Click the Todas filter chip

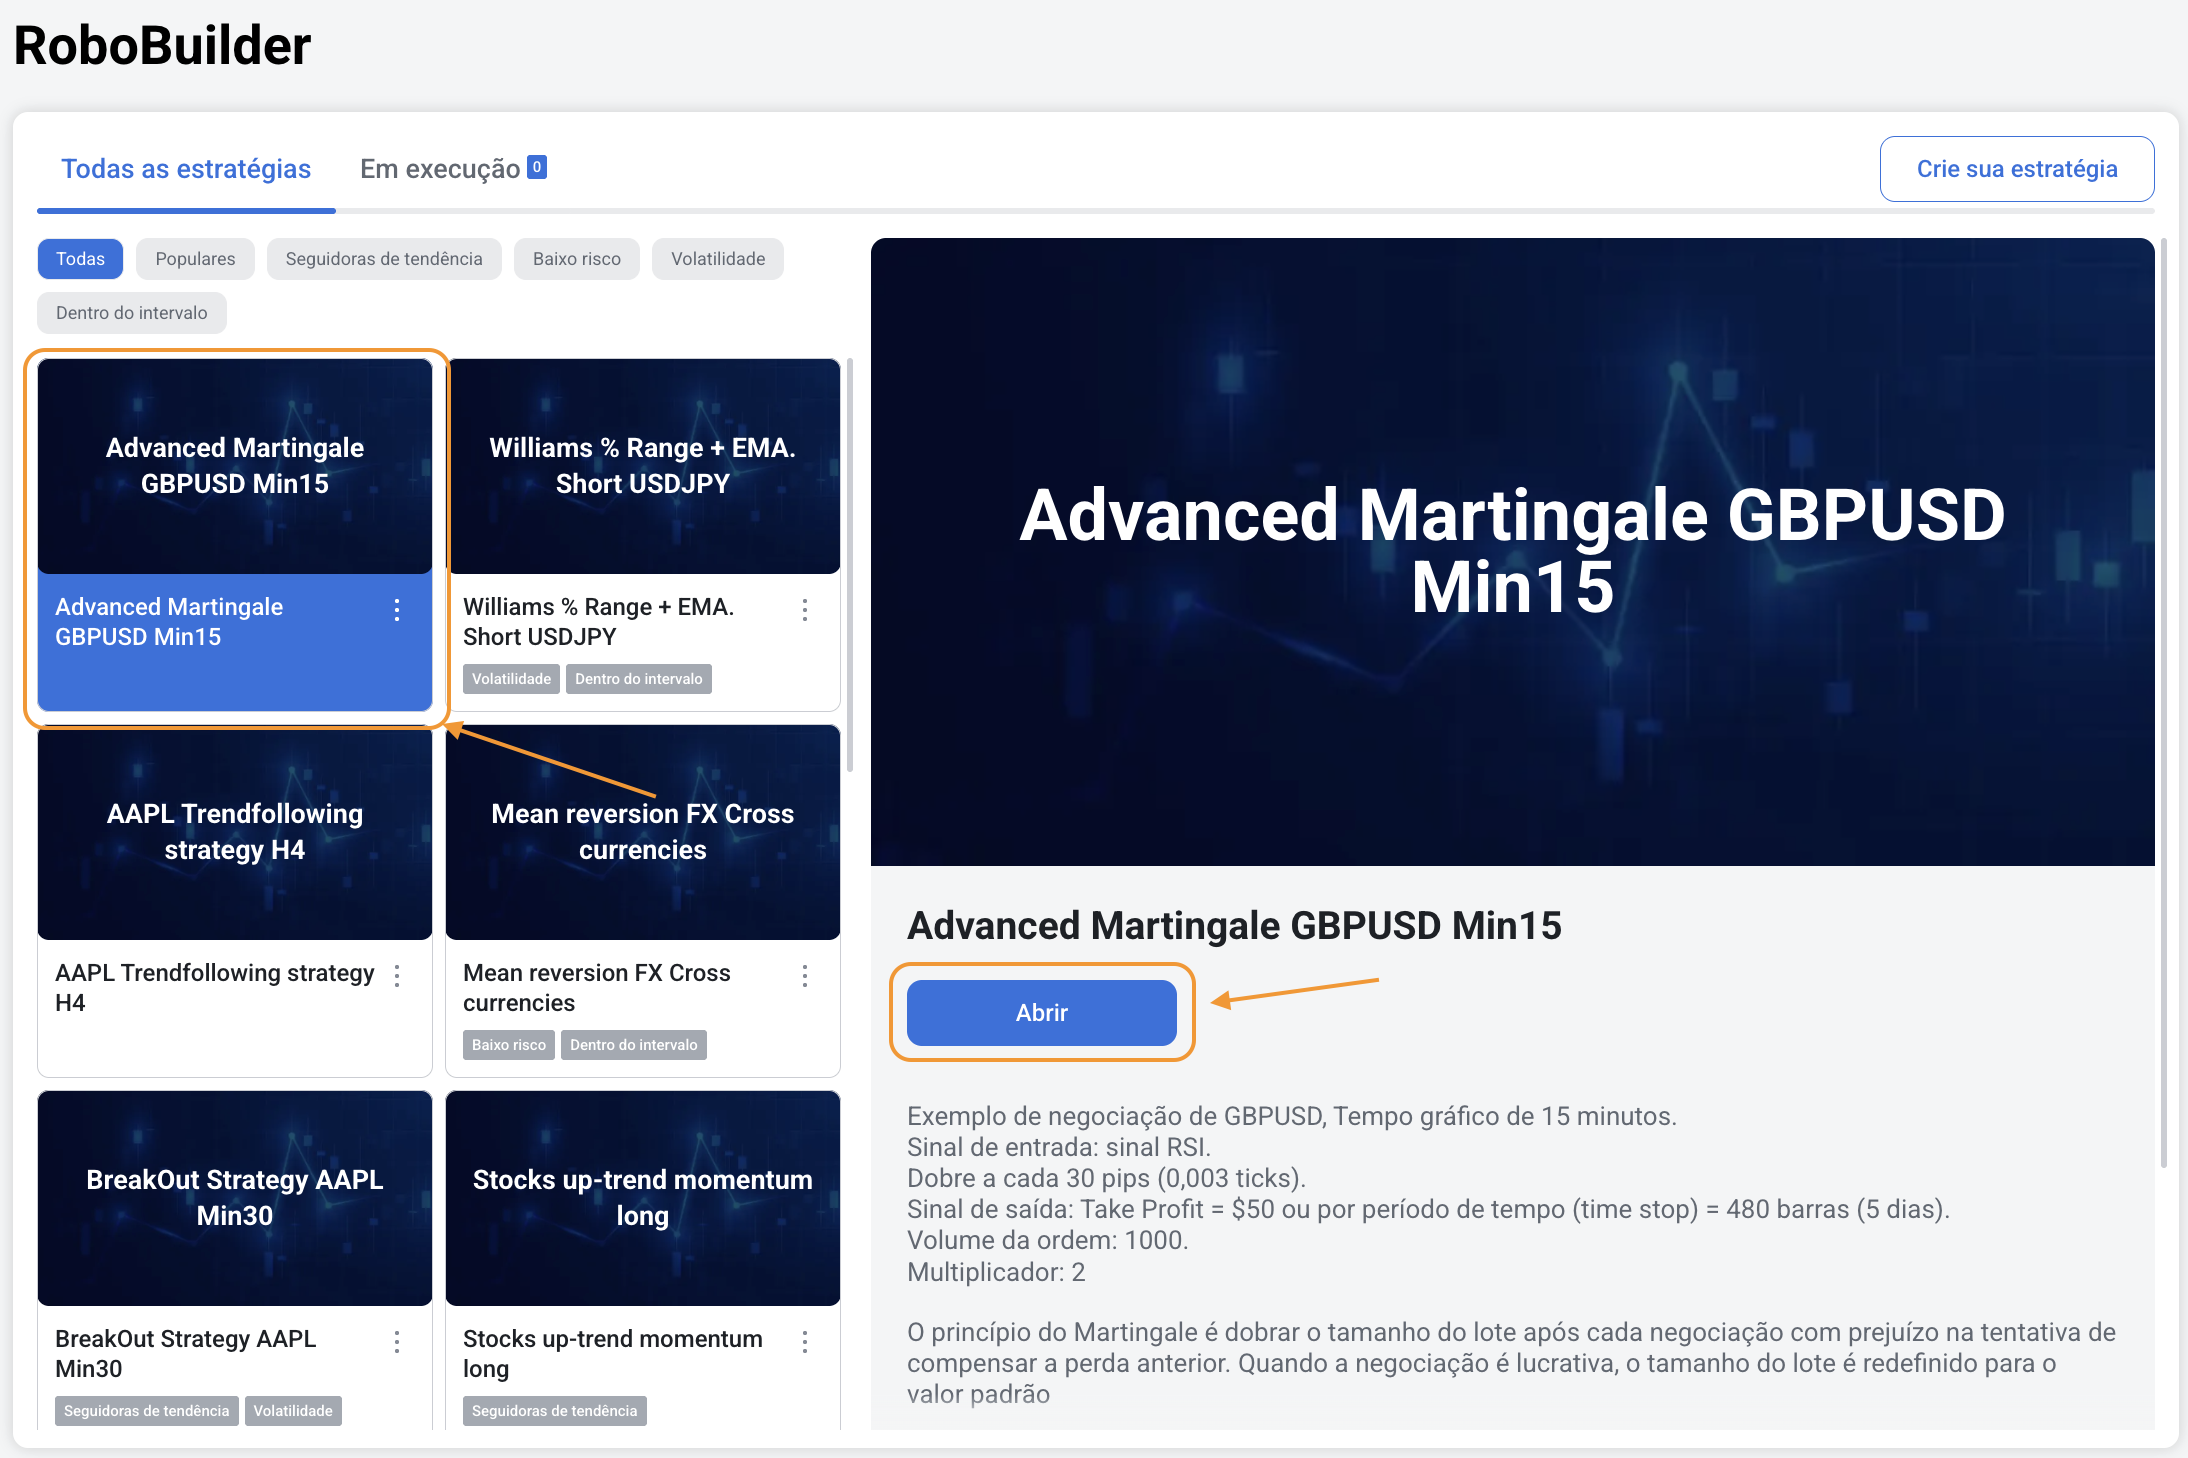click(80, 259)
